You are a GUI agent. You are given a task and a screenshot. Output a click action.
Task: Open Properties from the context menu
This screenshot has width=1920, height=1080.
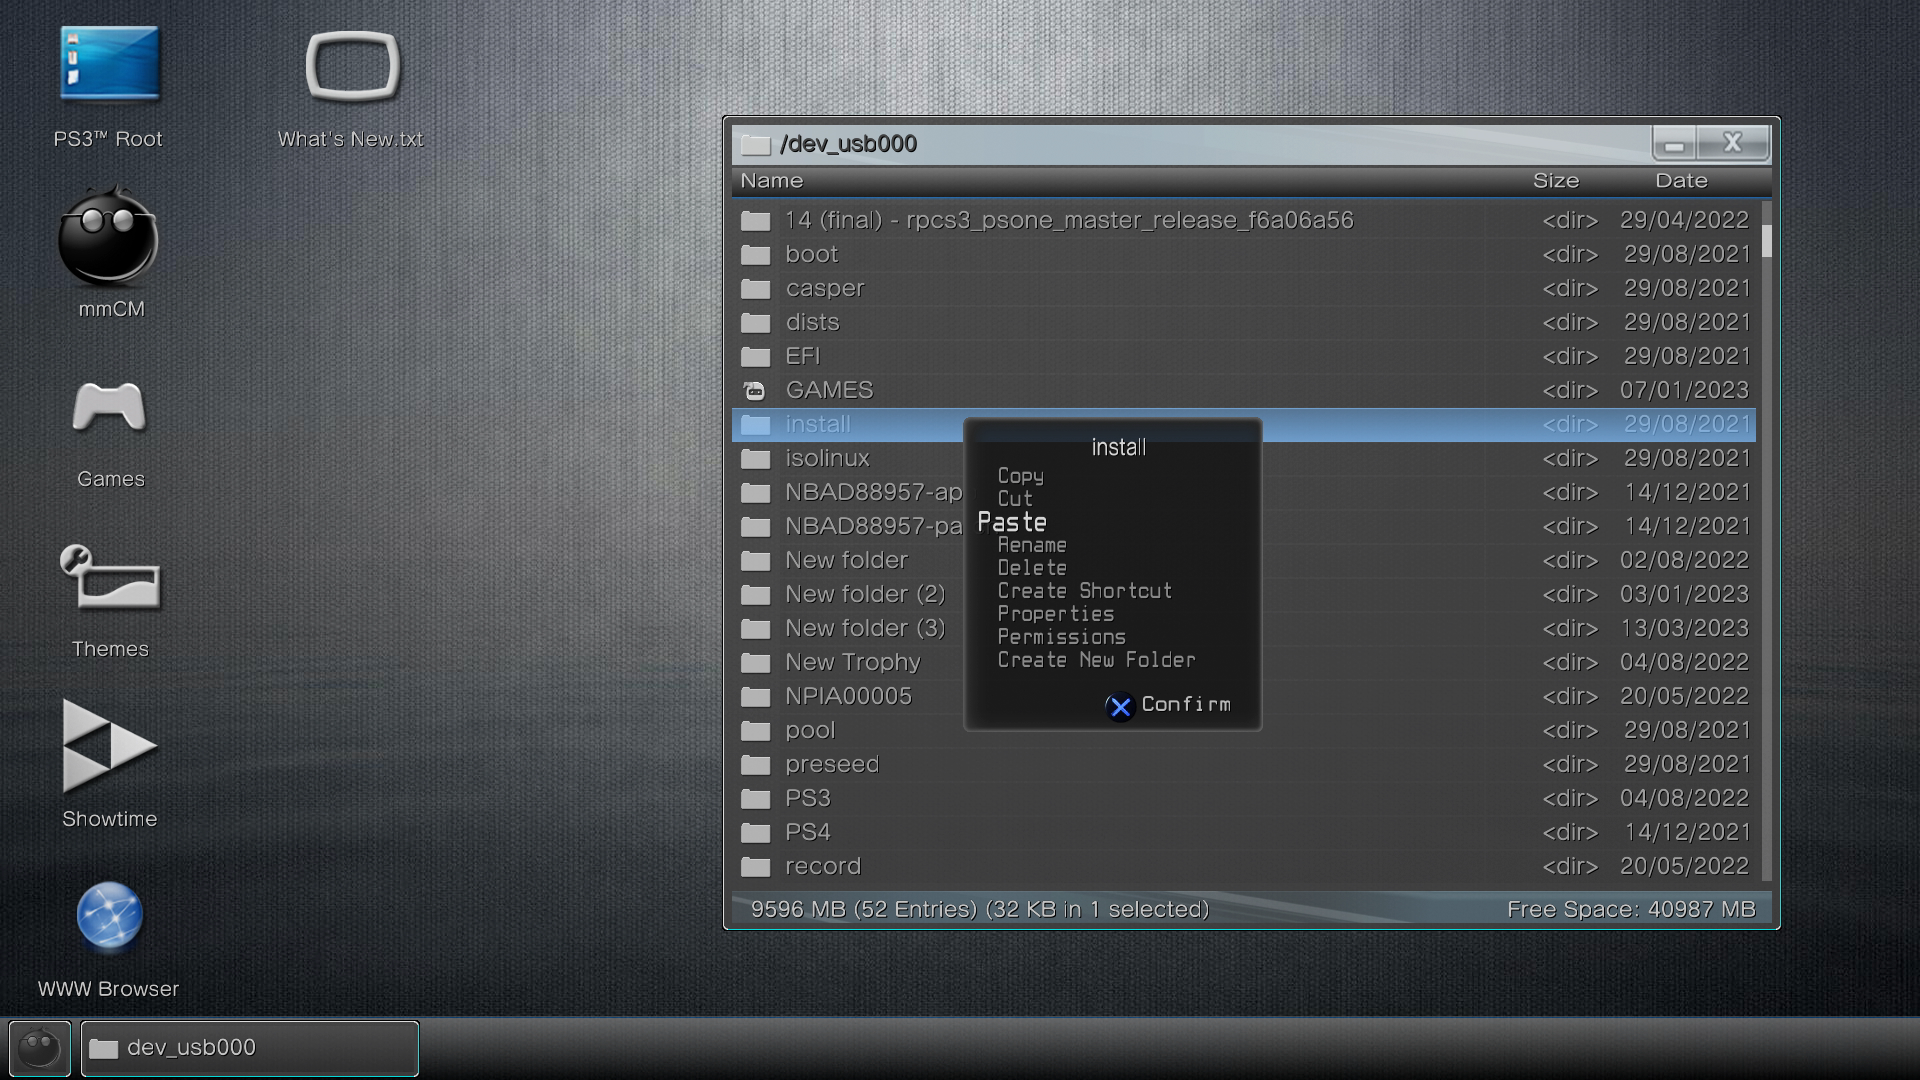point(1056,614)
